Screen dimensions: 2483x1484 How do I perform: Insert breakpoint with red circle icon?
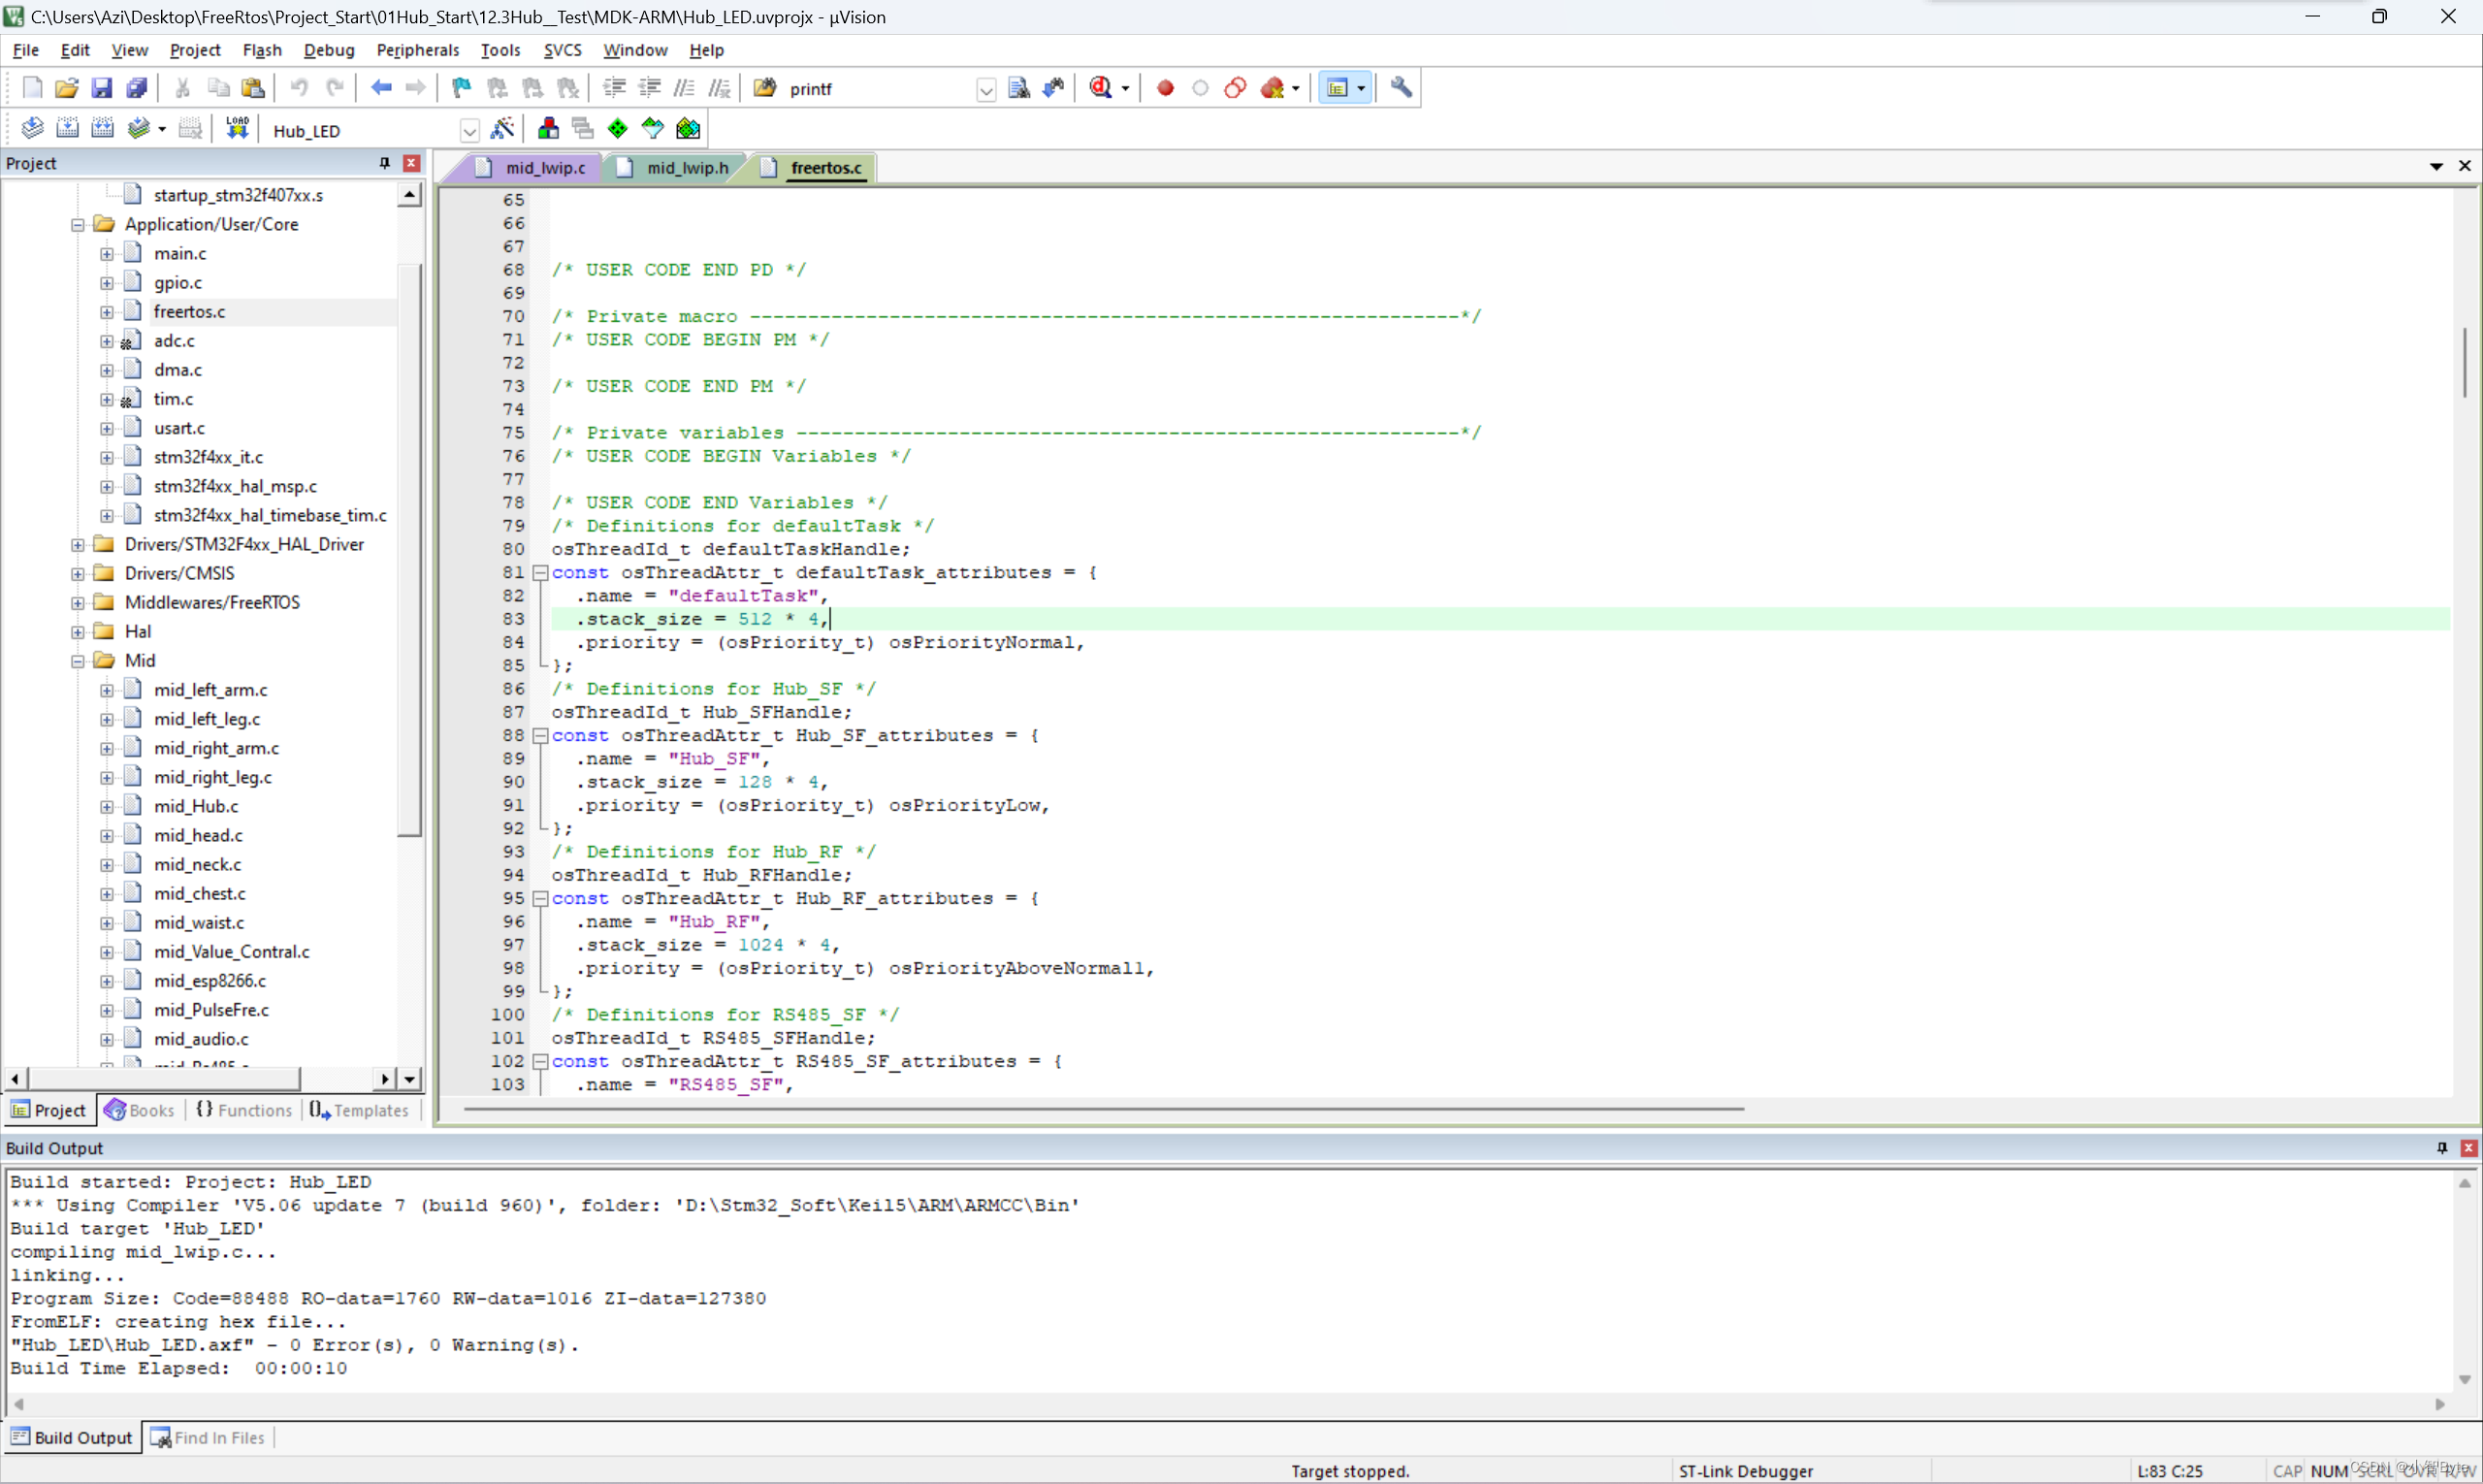[1165, 88]
